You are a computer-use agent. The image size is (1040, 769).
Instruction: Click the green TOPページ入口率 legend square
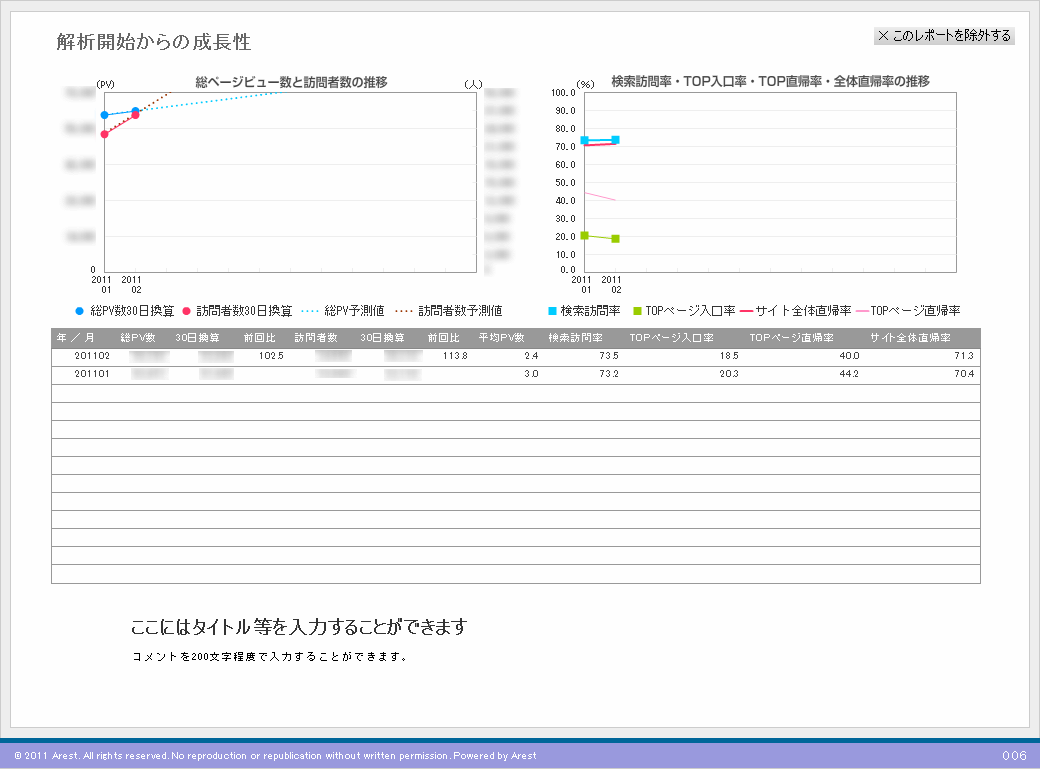[x=637, y=311]
